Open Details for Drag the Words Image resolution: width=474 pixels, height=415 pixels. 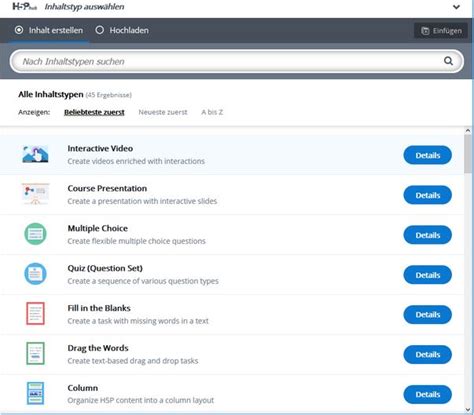428,355
